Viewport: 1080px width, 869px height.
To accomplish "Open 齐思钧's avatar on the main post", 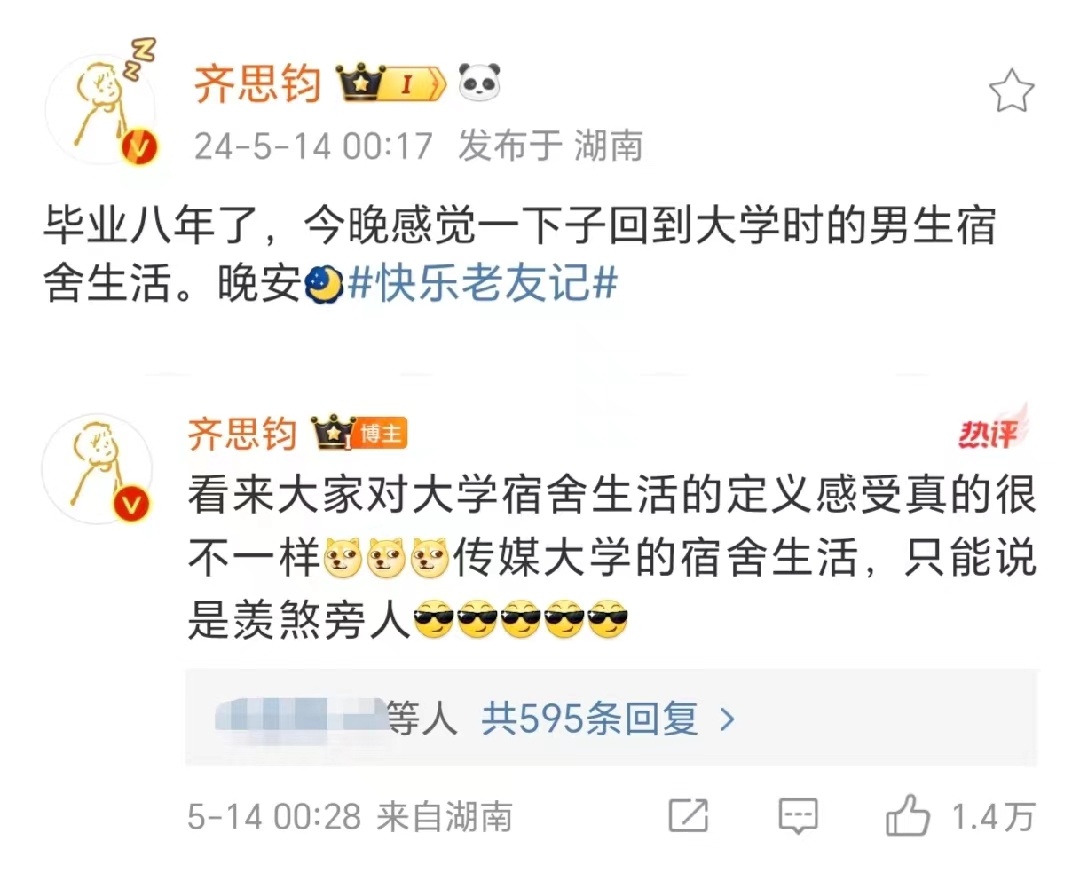I will tap(101, 107).
